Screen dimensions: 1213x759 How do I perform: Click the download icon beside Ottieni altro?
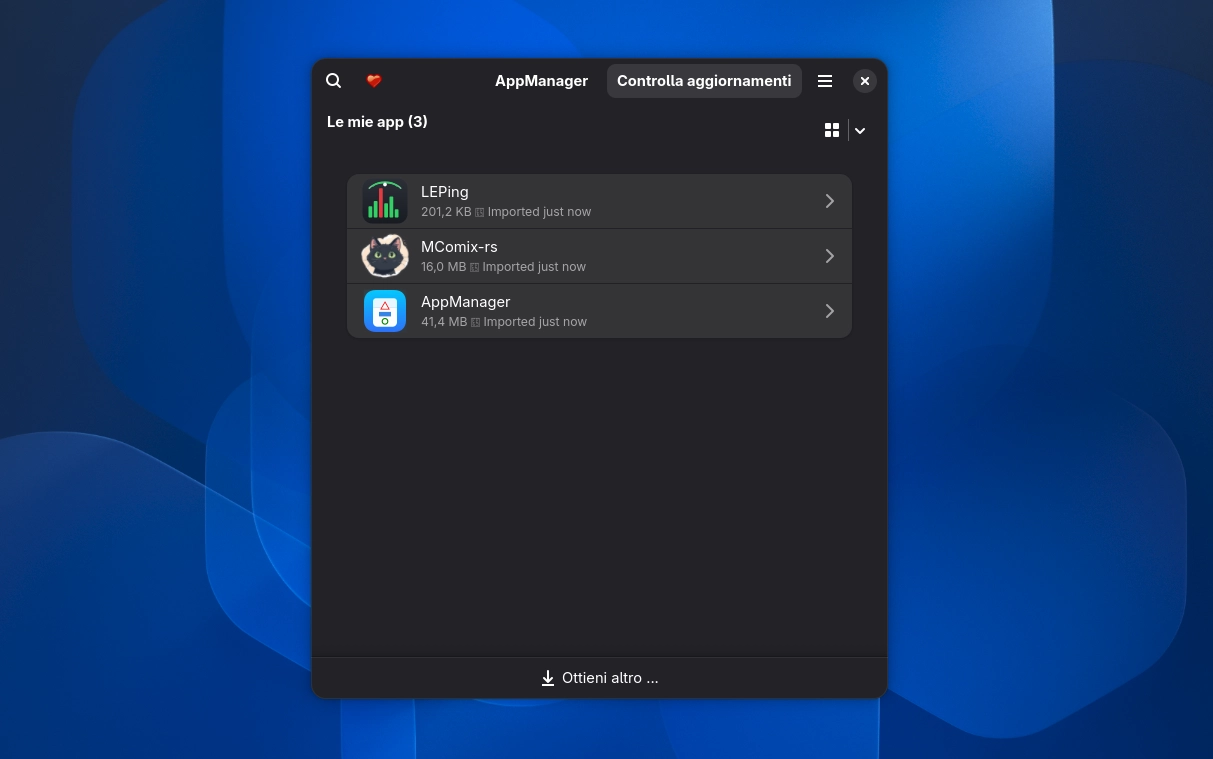(x=548, y=678)
